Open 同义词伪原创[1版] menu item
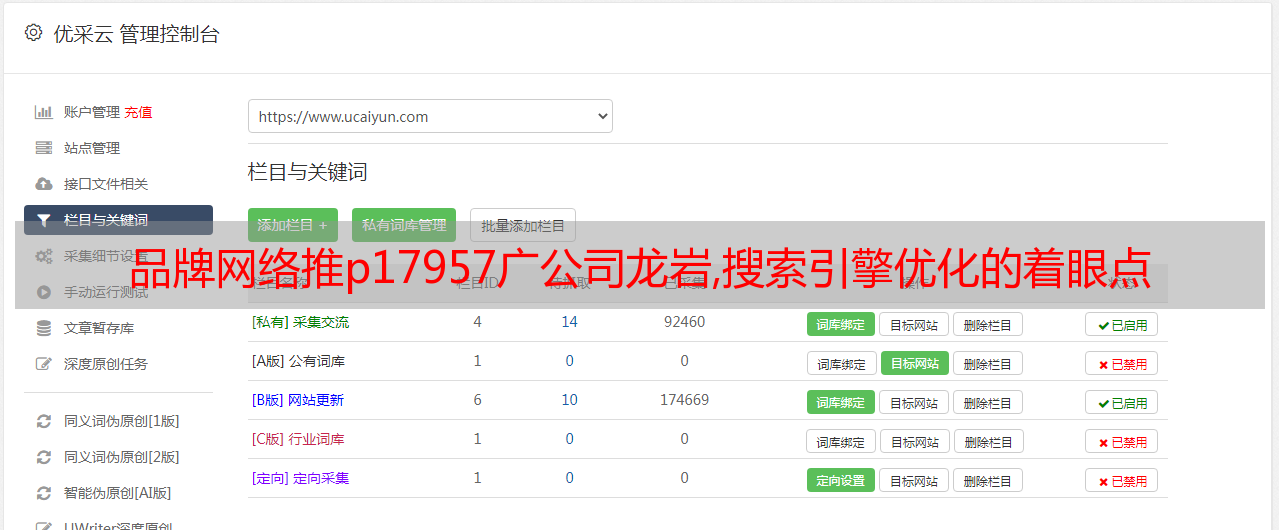This screenshot has width=1279, height=530. (122, 421)
